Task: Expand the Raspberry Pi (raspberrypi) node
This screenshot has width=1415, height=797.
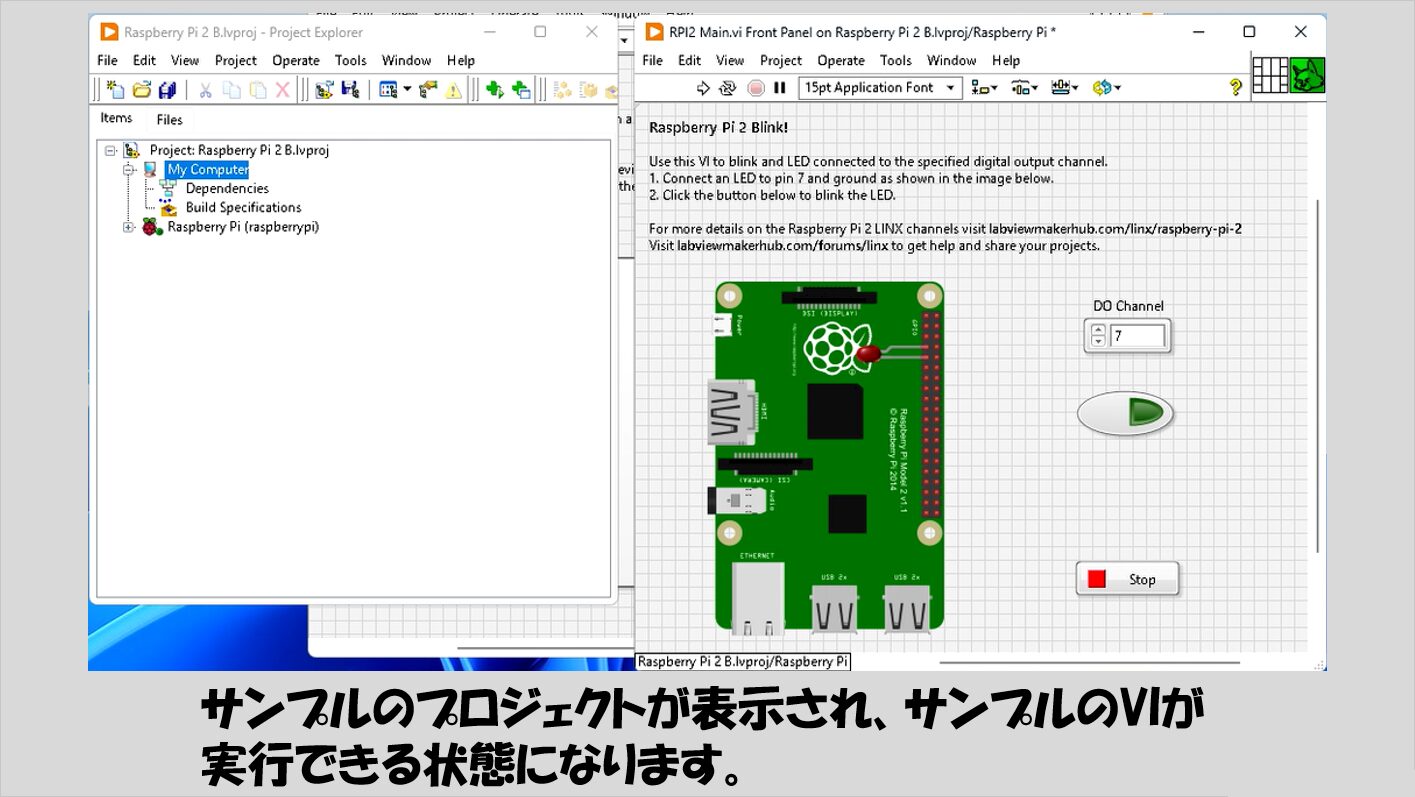Action: 129,228
